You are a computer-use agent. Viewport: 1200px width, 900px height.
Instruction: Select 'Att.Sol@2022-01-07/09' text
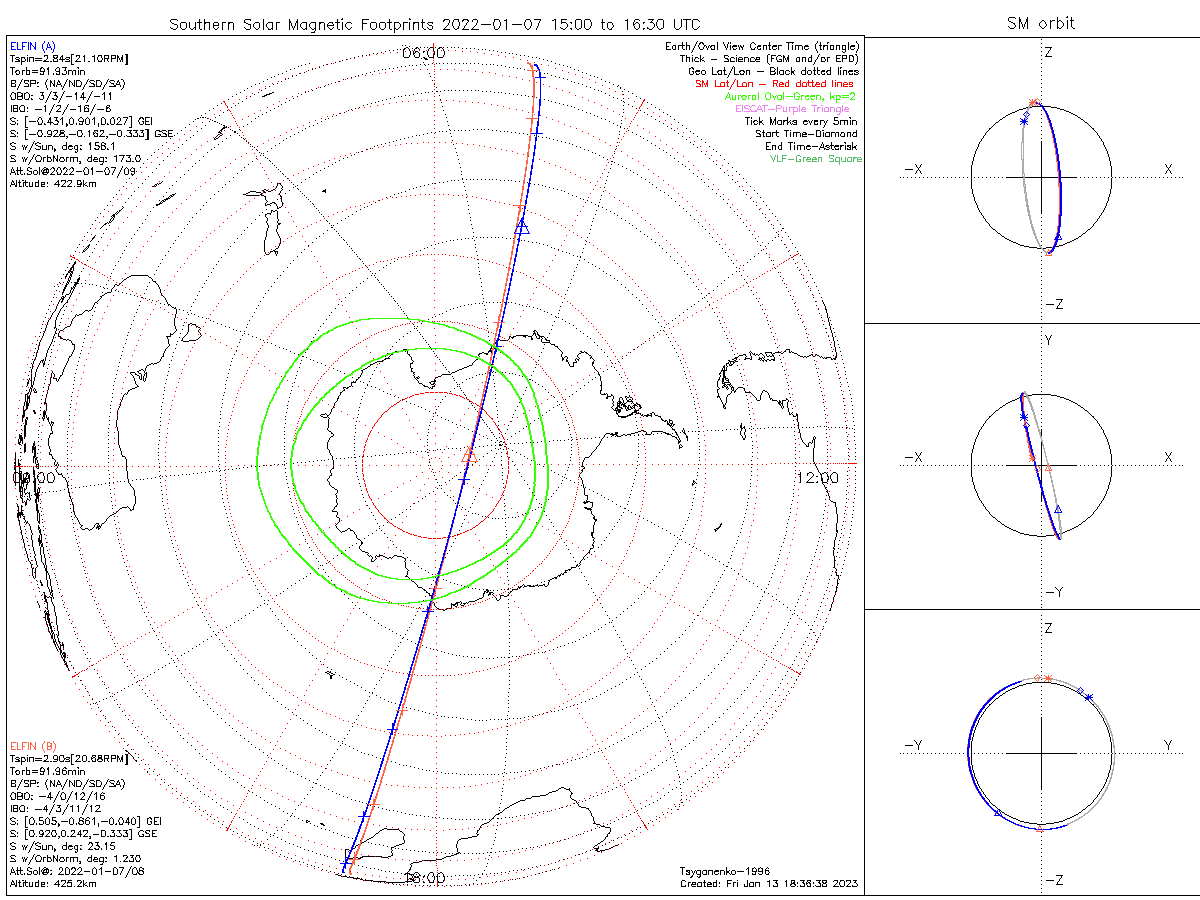[72, 171]
